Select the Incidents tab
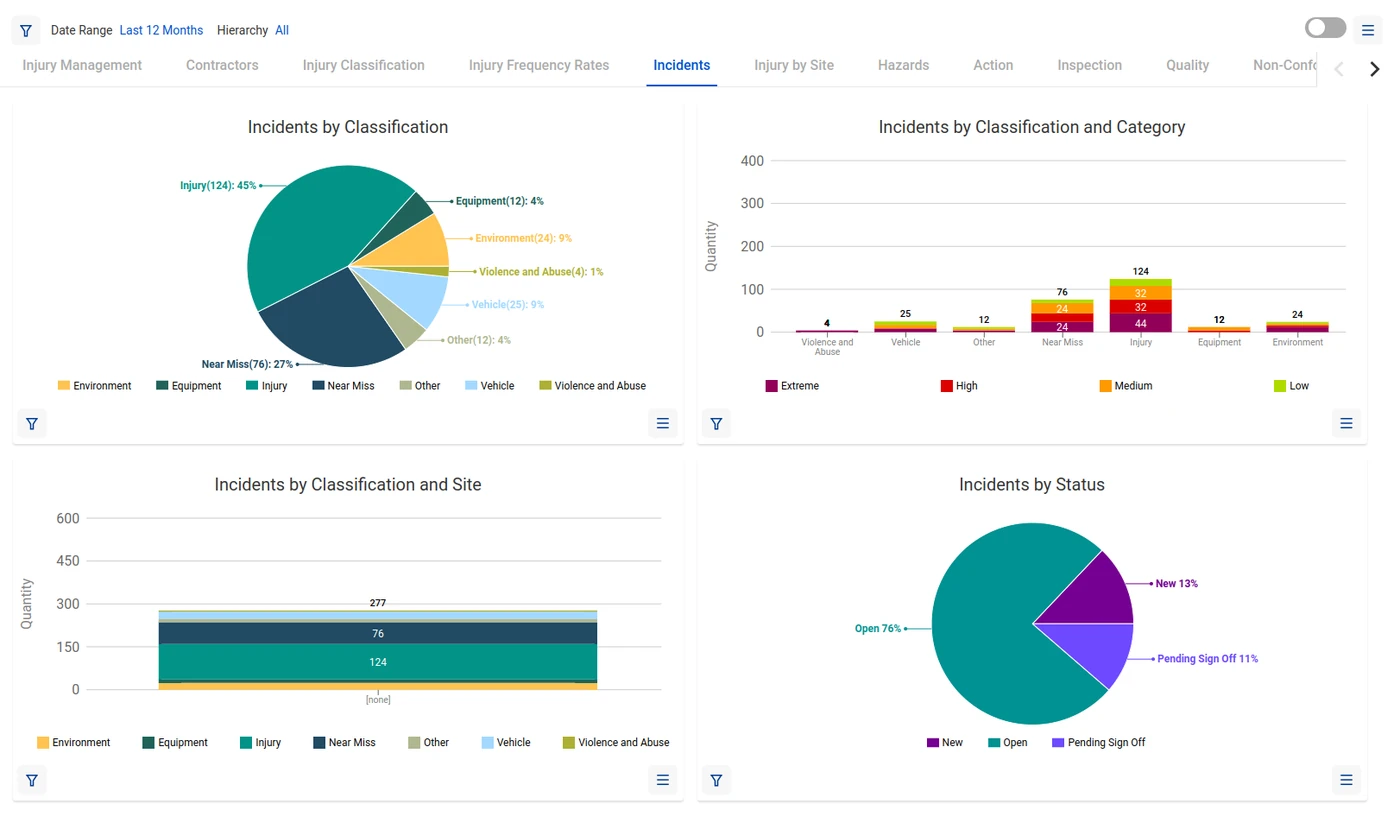The image size is (1400, 823). coord(682,65)
